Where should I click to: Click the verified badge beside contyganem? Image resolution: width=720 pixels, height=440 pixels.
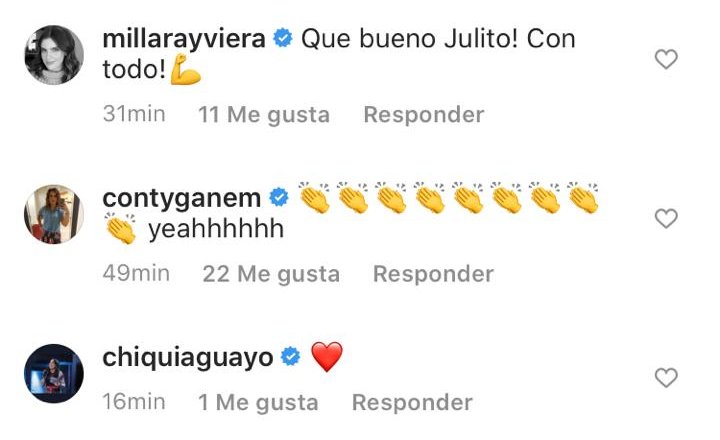point(279,197)
